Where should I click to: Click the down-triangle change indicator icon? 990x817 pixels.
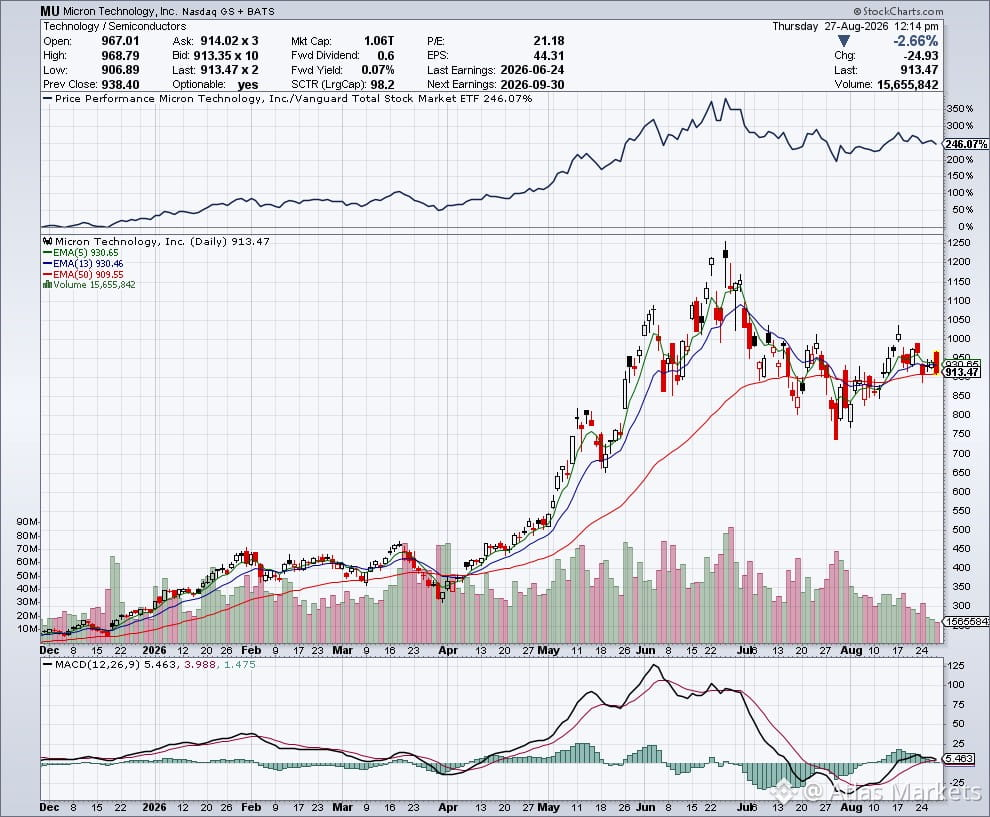844,41
